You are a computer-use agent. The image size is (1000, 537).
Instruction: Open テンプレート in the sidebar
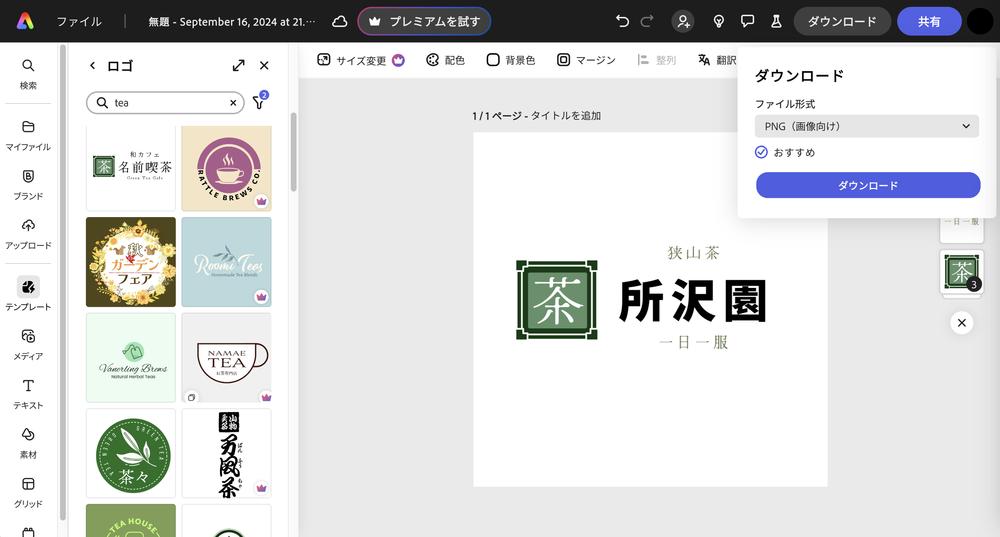pyautogui.click(x=28, y=294)
